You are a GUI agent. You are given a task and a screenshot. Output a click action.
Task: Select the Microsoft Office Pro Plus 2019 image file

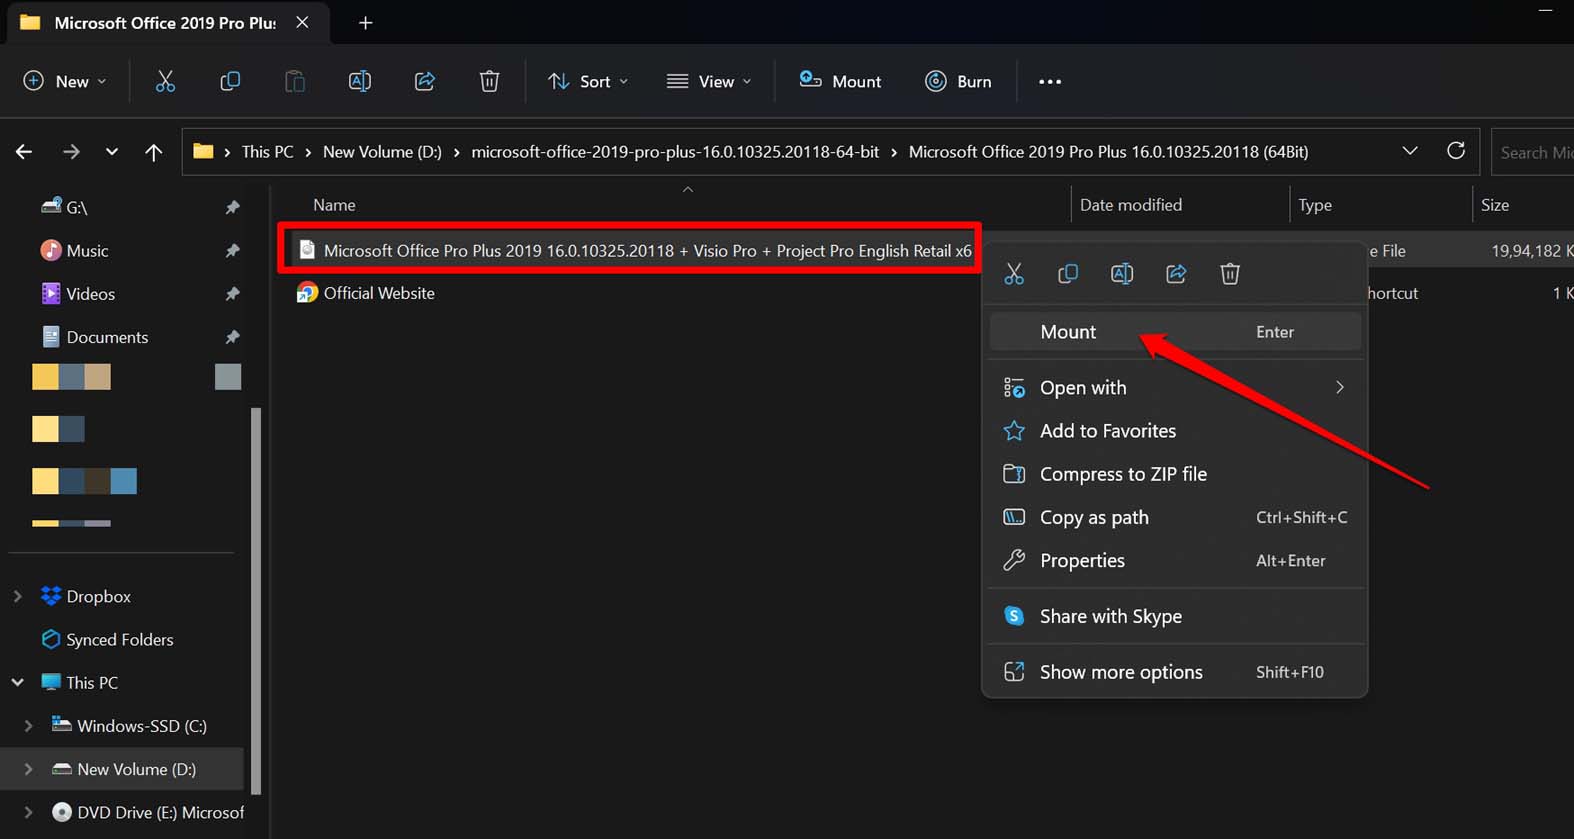634,251
